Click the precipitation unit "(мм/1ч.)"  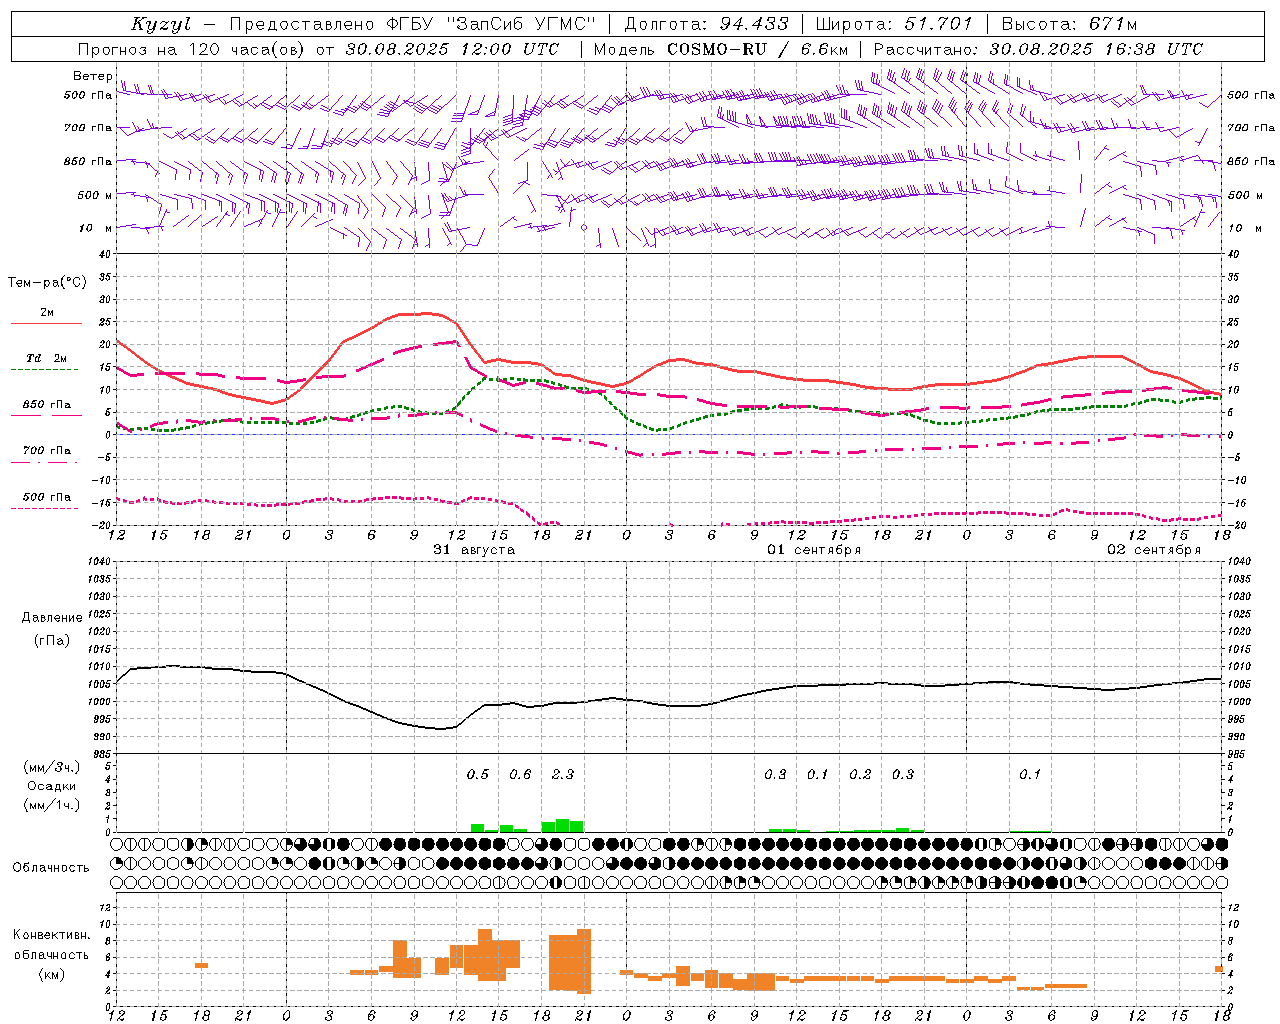tap(52, 805)
